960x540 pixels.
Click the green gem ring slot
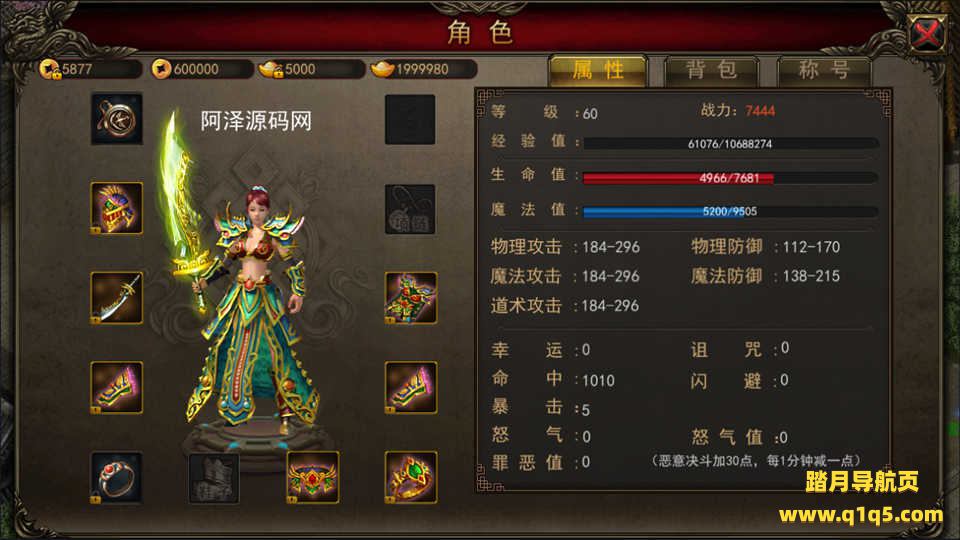click(410, 478)
